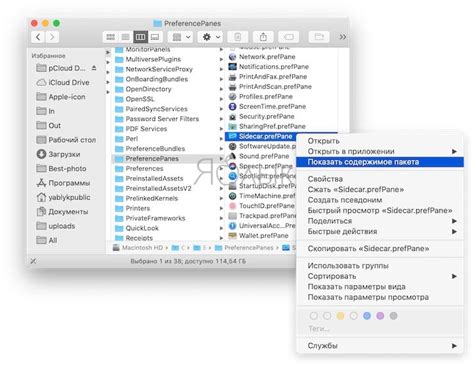
Task: Select SharingPref.prefPane file
Action: click(x=272, y=126)
